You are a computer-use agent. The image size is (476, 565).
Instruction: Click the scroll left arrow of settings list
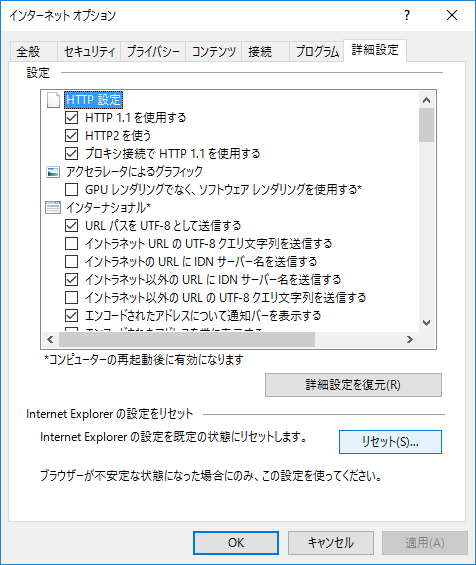pos(50,339)
